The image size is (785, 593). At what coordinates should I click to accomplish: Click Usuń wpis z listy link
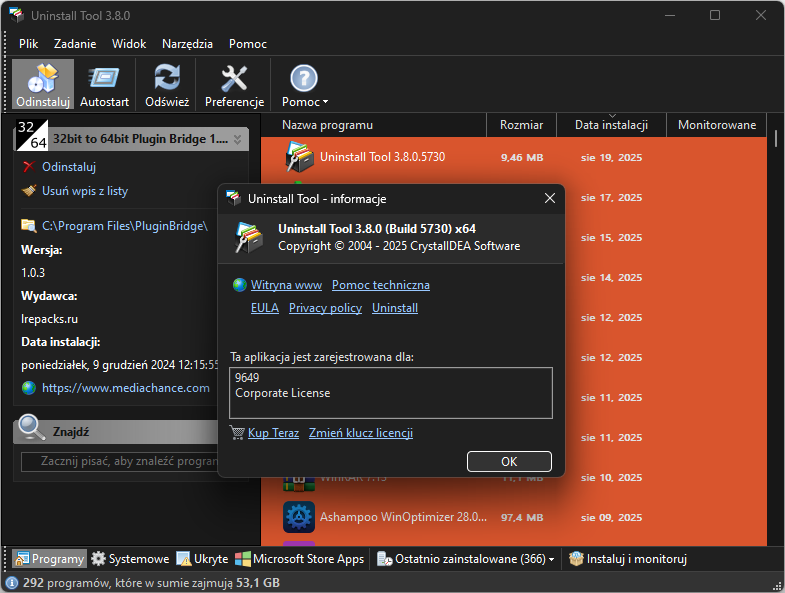point(85,191)
